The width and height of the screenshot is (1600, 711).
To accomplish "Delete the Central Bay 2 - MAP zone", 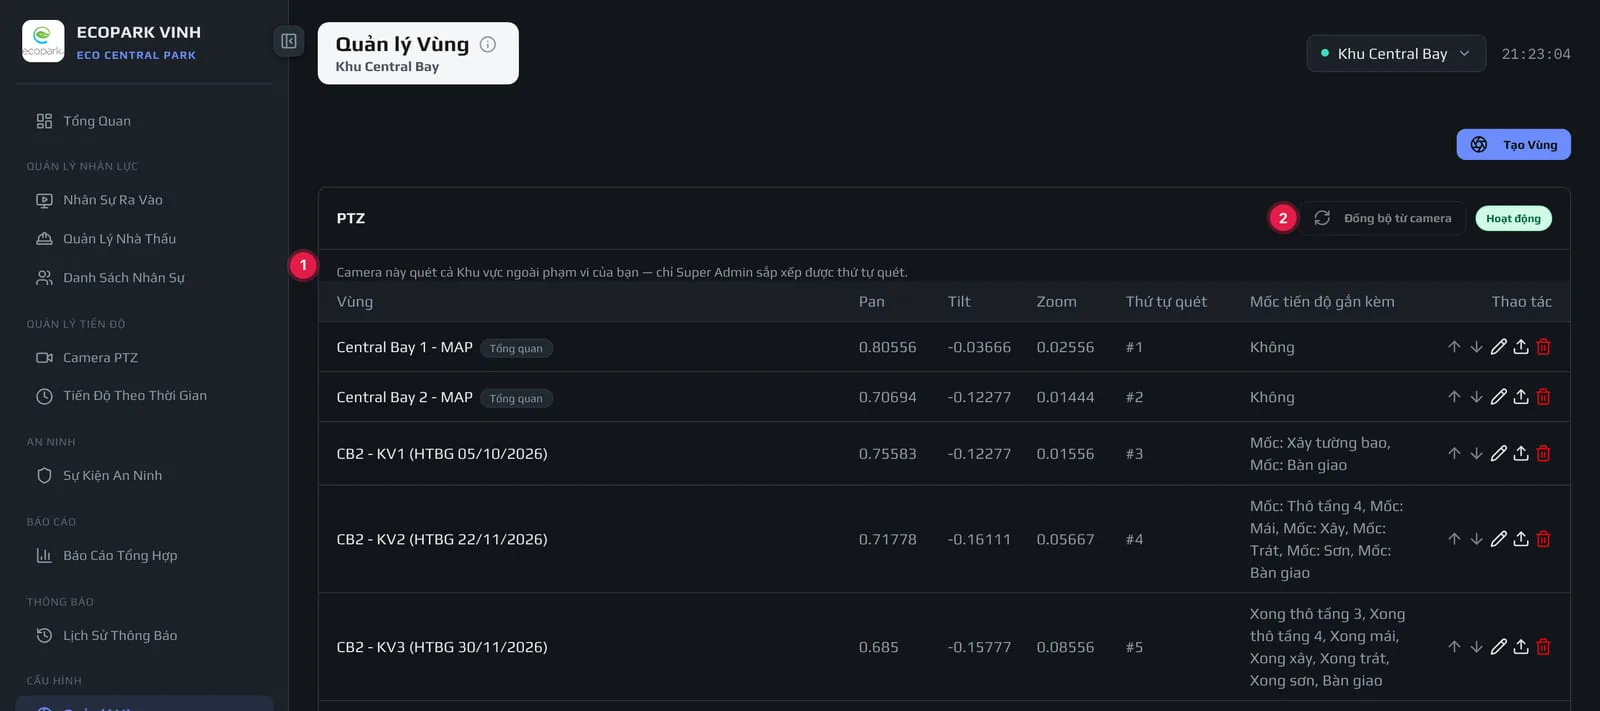I will click(x=1543, y=397).
